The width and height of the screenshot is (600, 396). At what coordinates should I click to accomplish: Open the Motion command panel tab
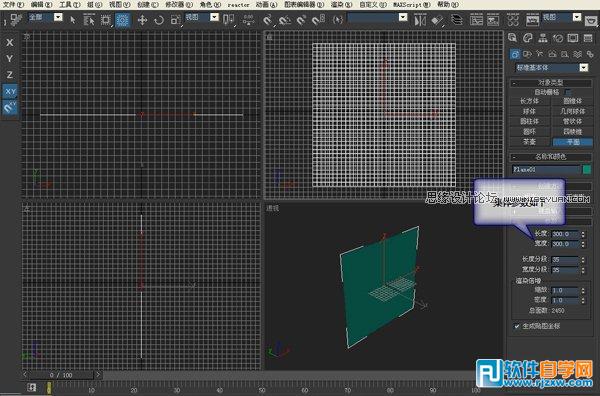pyautogui.click(x=558, y=38)
